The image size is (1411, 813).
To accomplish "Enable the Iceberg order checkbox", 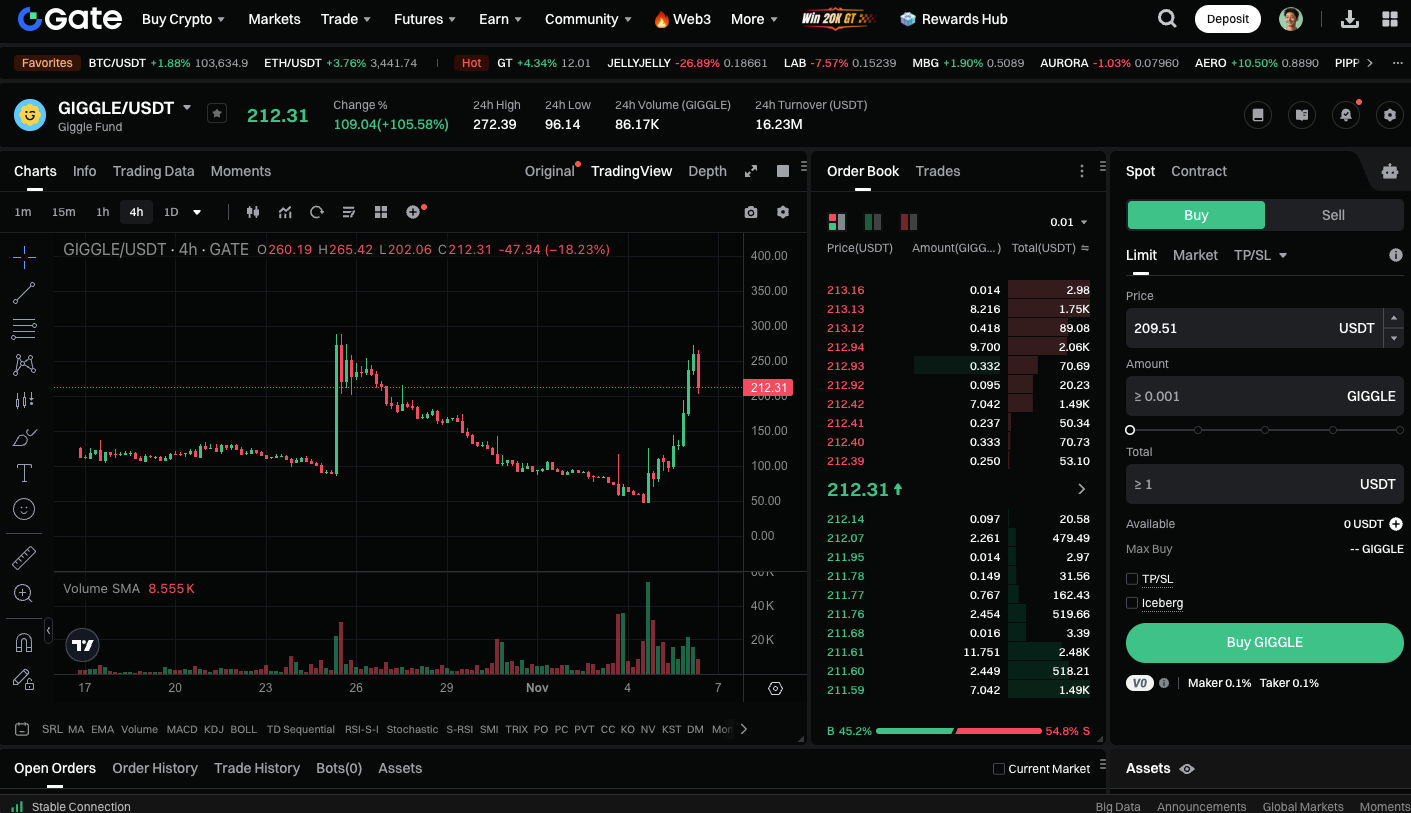I will click(1132, 603).
